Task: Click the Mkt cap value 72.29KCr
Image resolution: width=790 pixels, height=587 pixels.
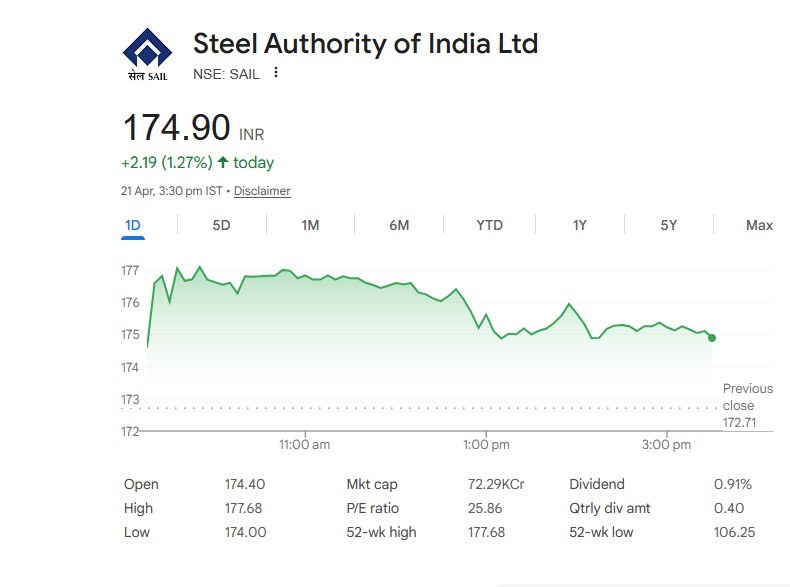Action: pos(496,484)
